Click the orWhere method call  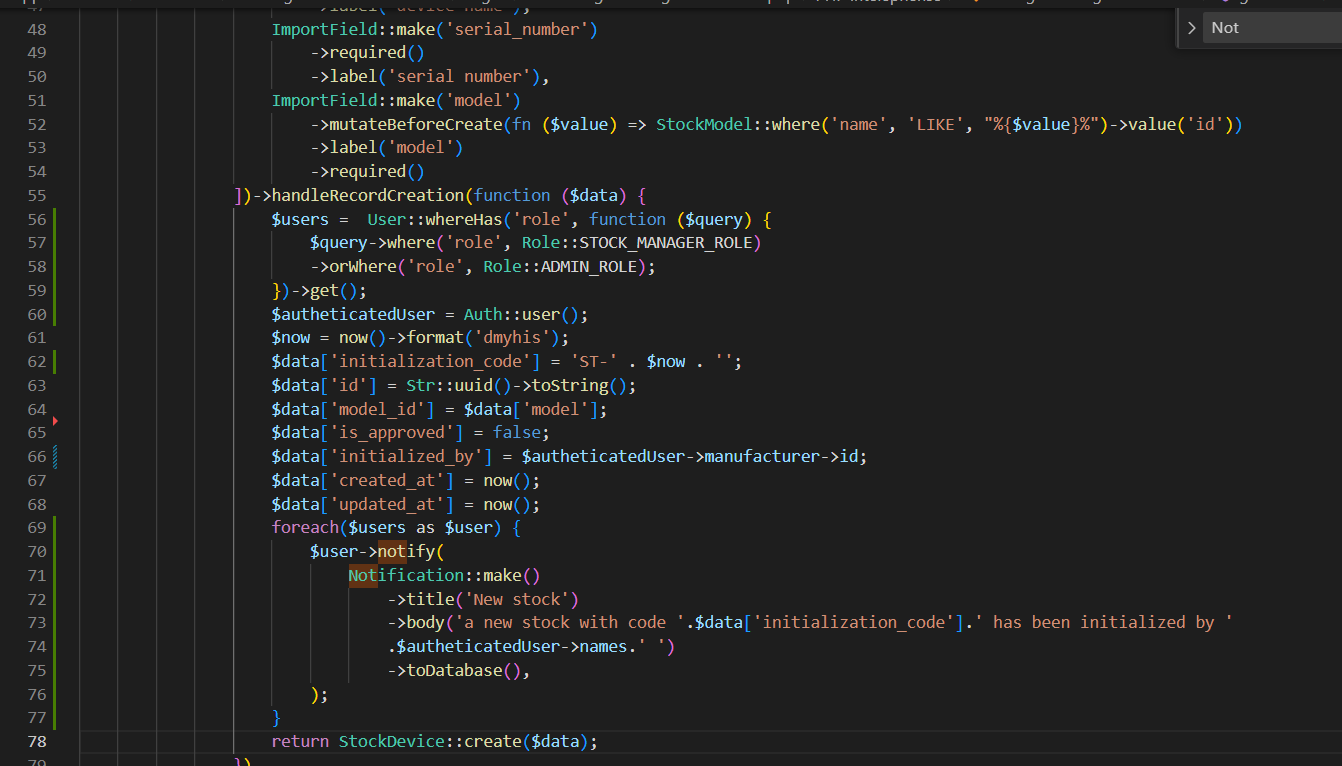[x=363, y=266]
